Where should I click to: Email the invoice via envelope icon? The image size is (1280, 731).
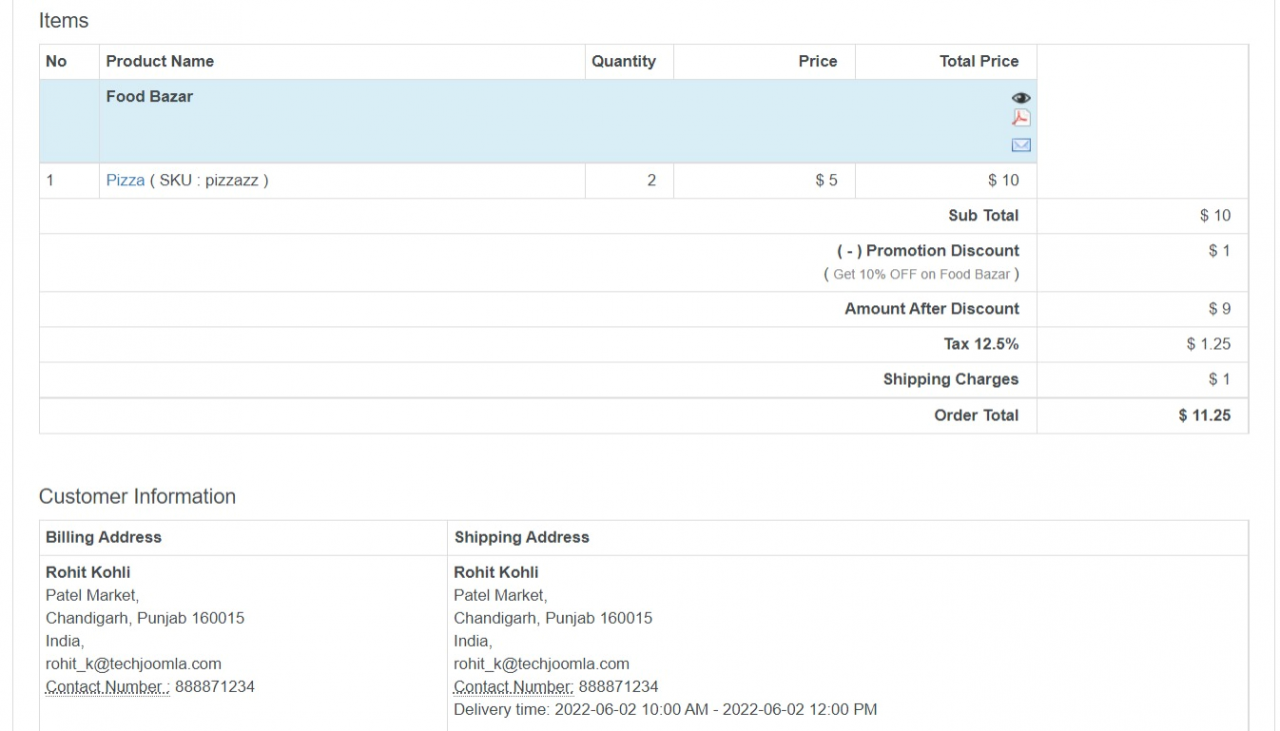click(x=1021, y=145)
